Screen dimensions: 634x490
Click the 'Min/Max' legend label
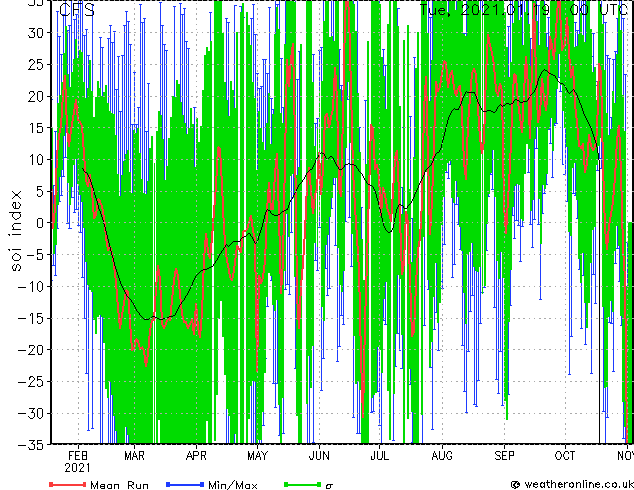click(233, 485)
